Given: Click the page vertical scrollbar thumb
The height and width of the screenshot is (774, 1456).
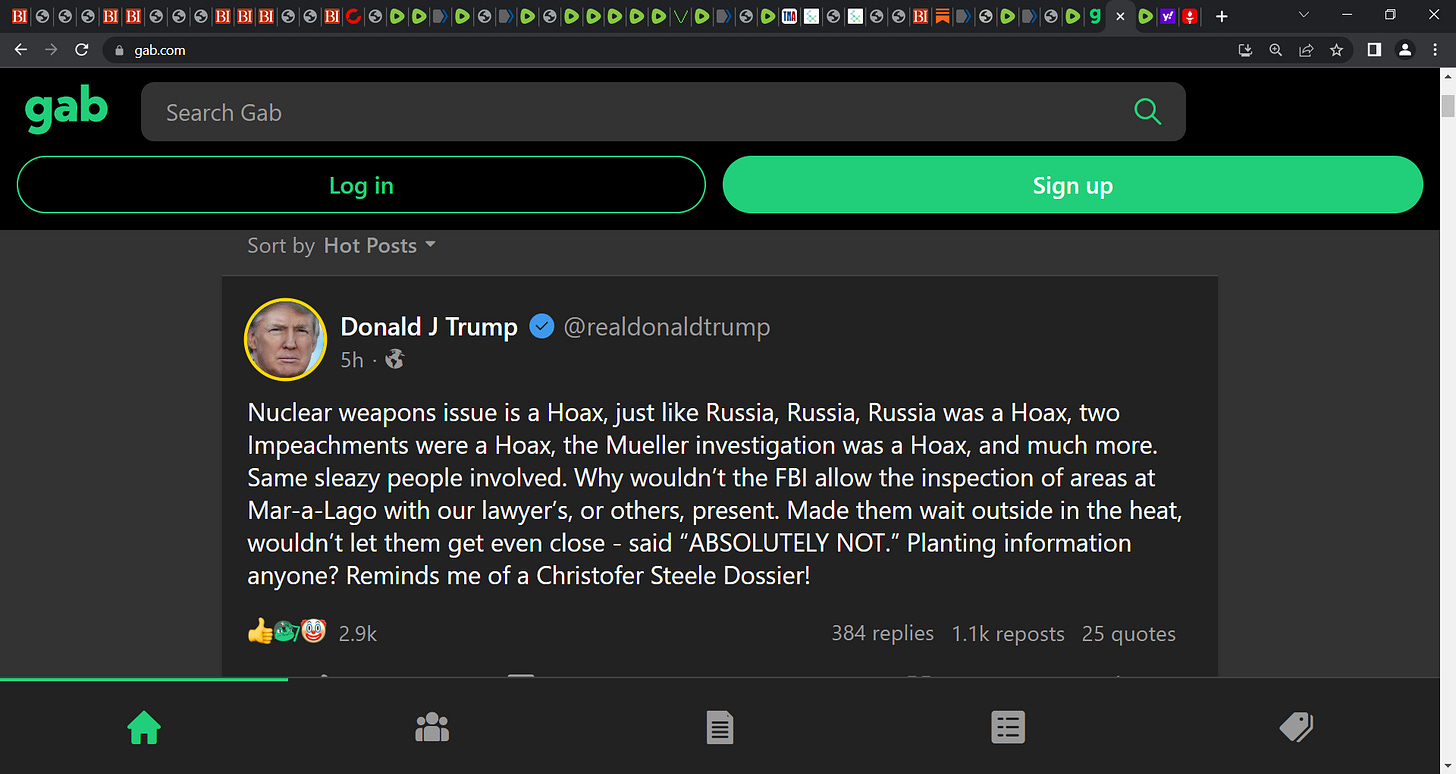Looking at the screenshot, I should point(1447,108).
